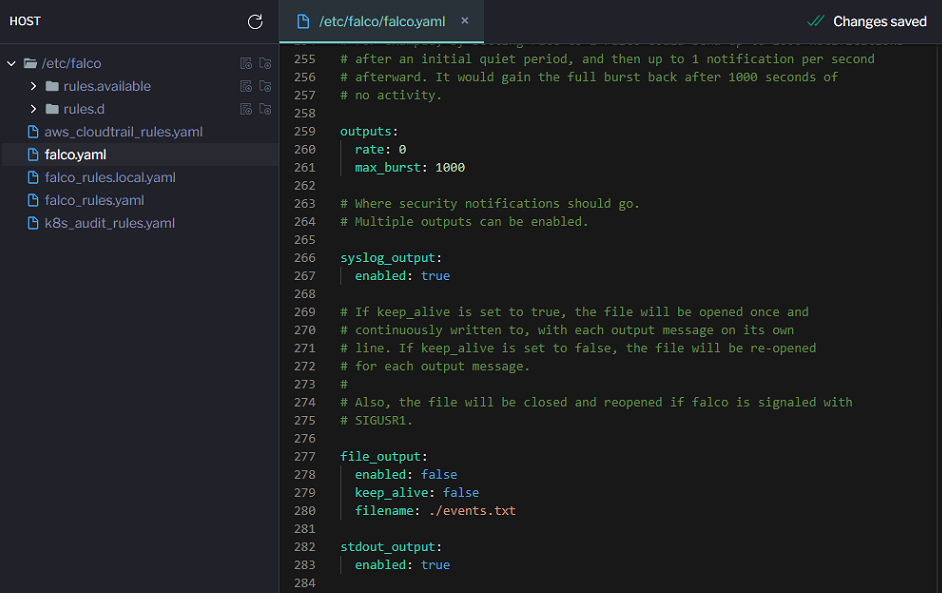Select the /etc/falco/falco.yaml editor tab
942x593 pixels.
[x=381, y=22]
